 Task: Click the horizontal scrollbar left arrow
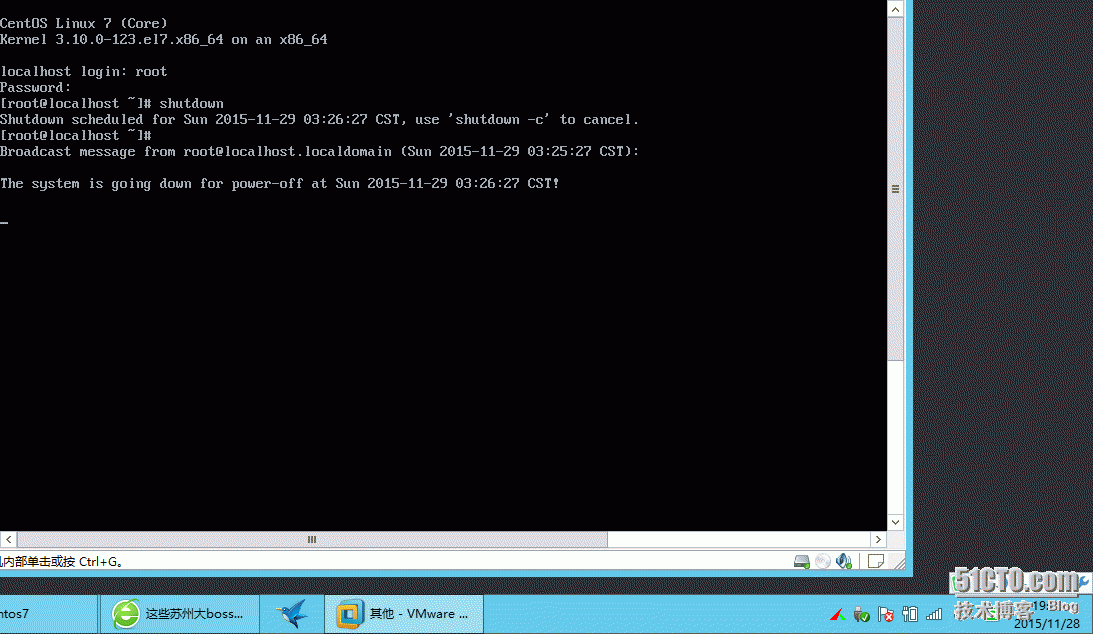[x=8, y=539]
